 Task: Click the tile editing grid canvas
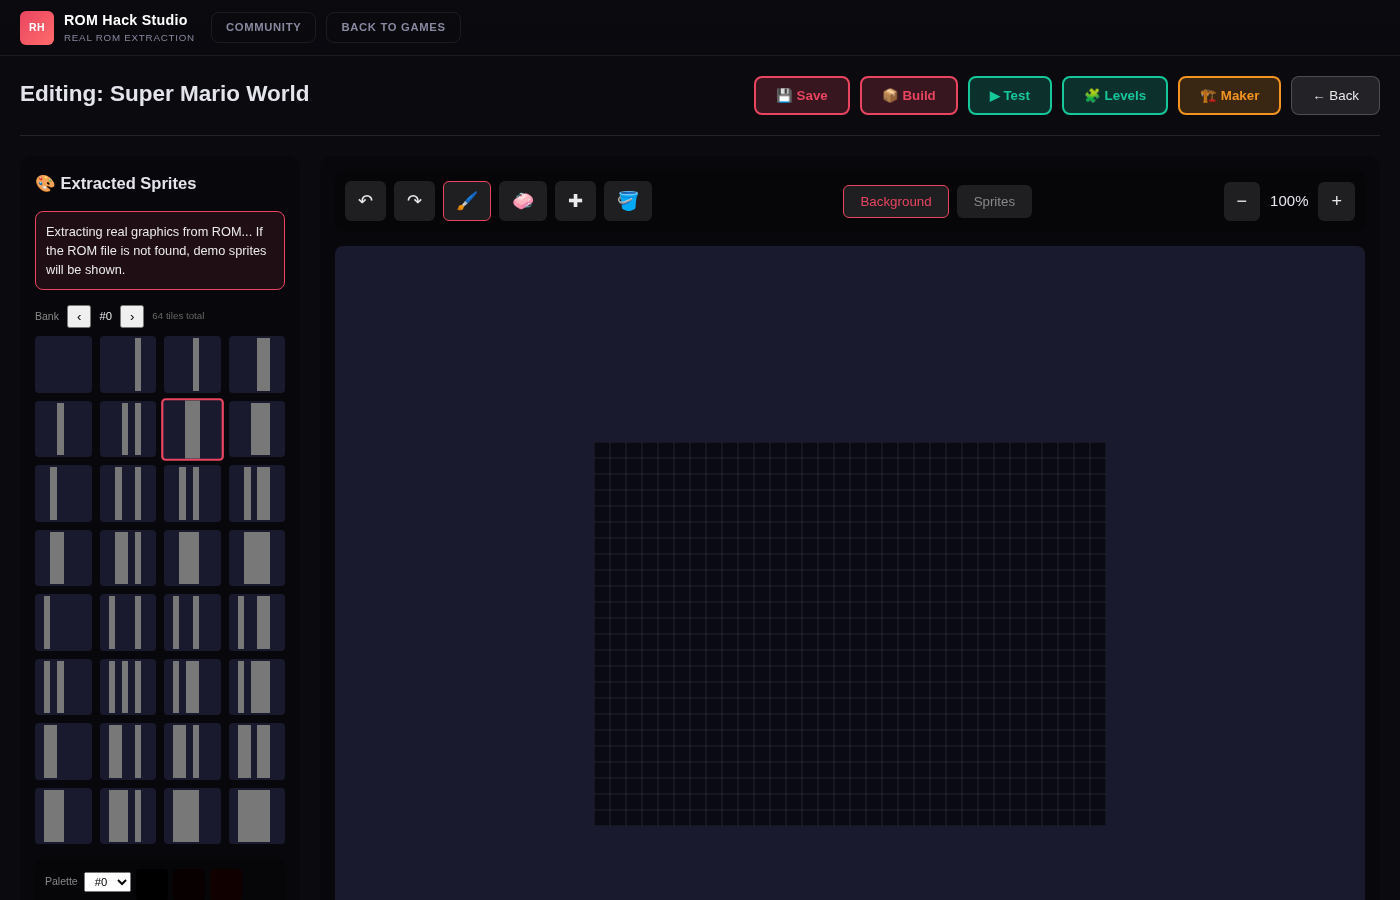850,634
